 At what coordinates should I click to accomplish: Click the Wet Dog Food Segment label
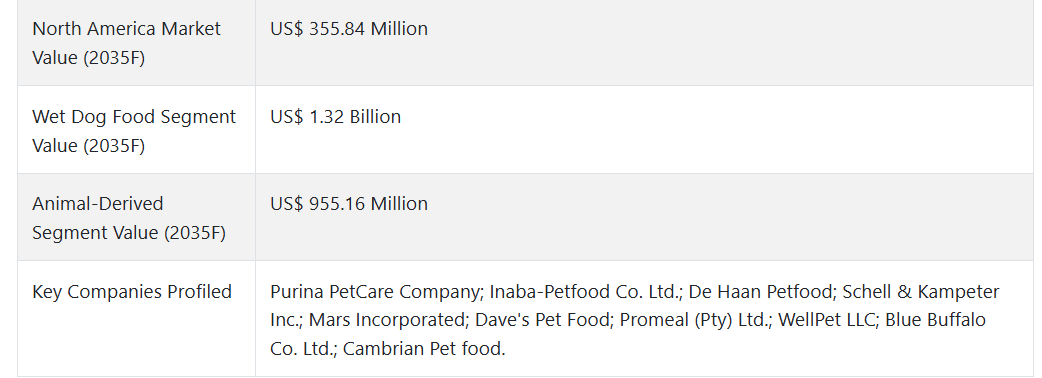134,131
